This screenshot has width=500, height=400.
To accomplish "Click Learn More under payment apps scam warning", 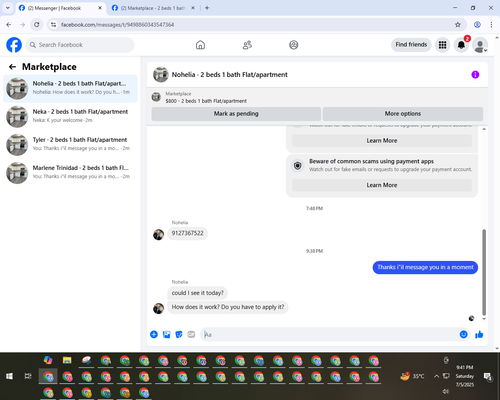I will pos(382,185).
